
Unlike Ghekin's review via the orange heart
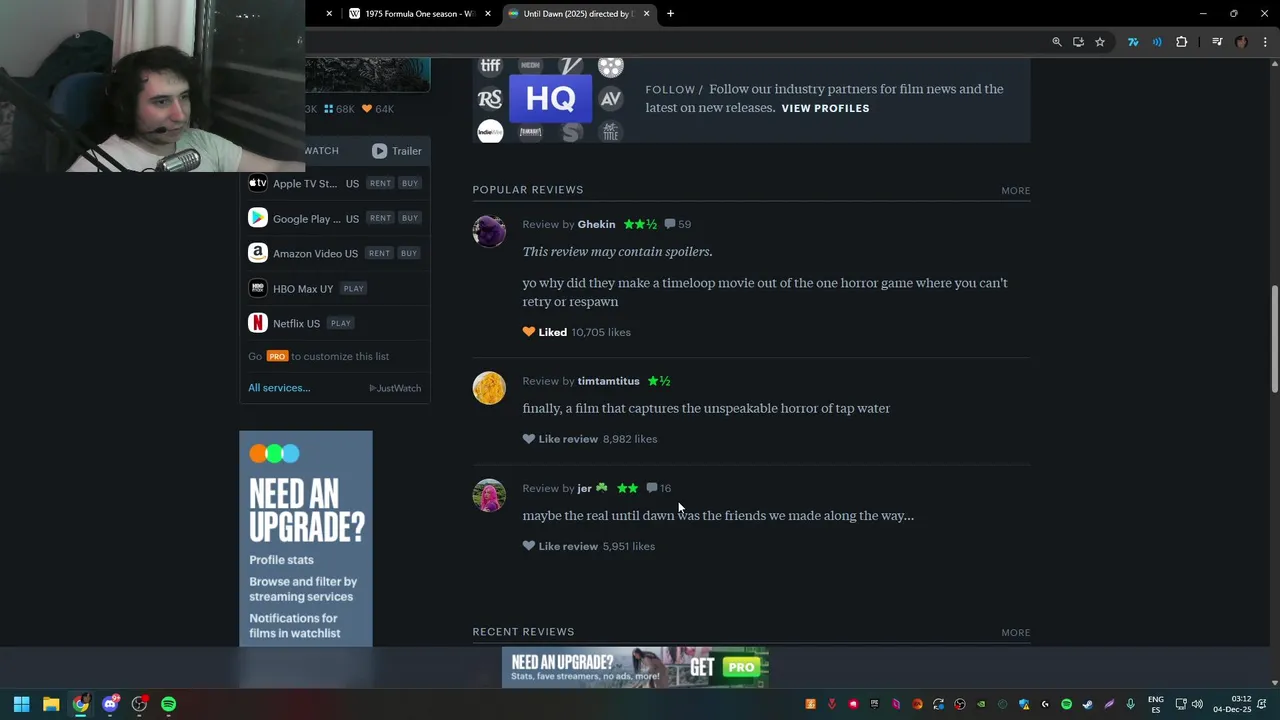tap(529, 332)
